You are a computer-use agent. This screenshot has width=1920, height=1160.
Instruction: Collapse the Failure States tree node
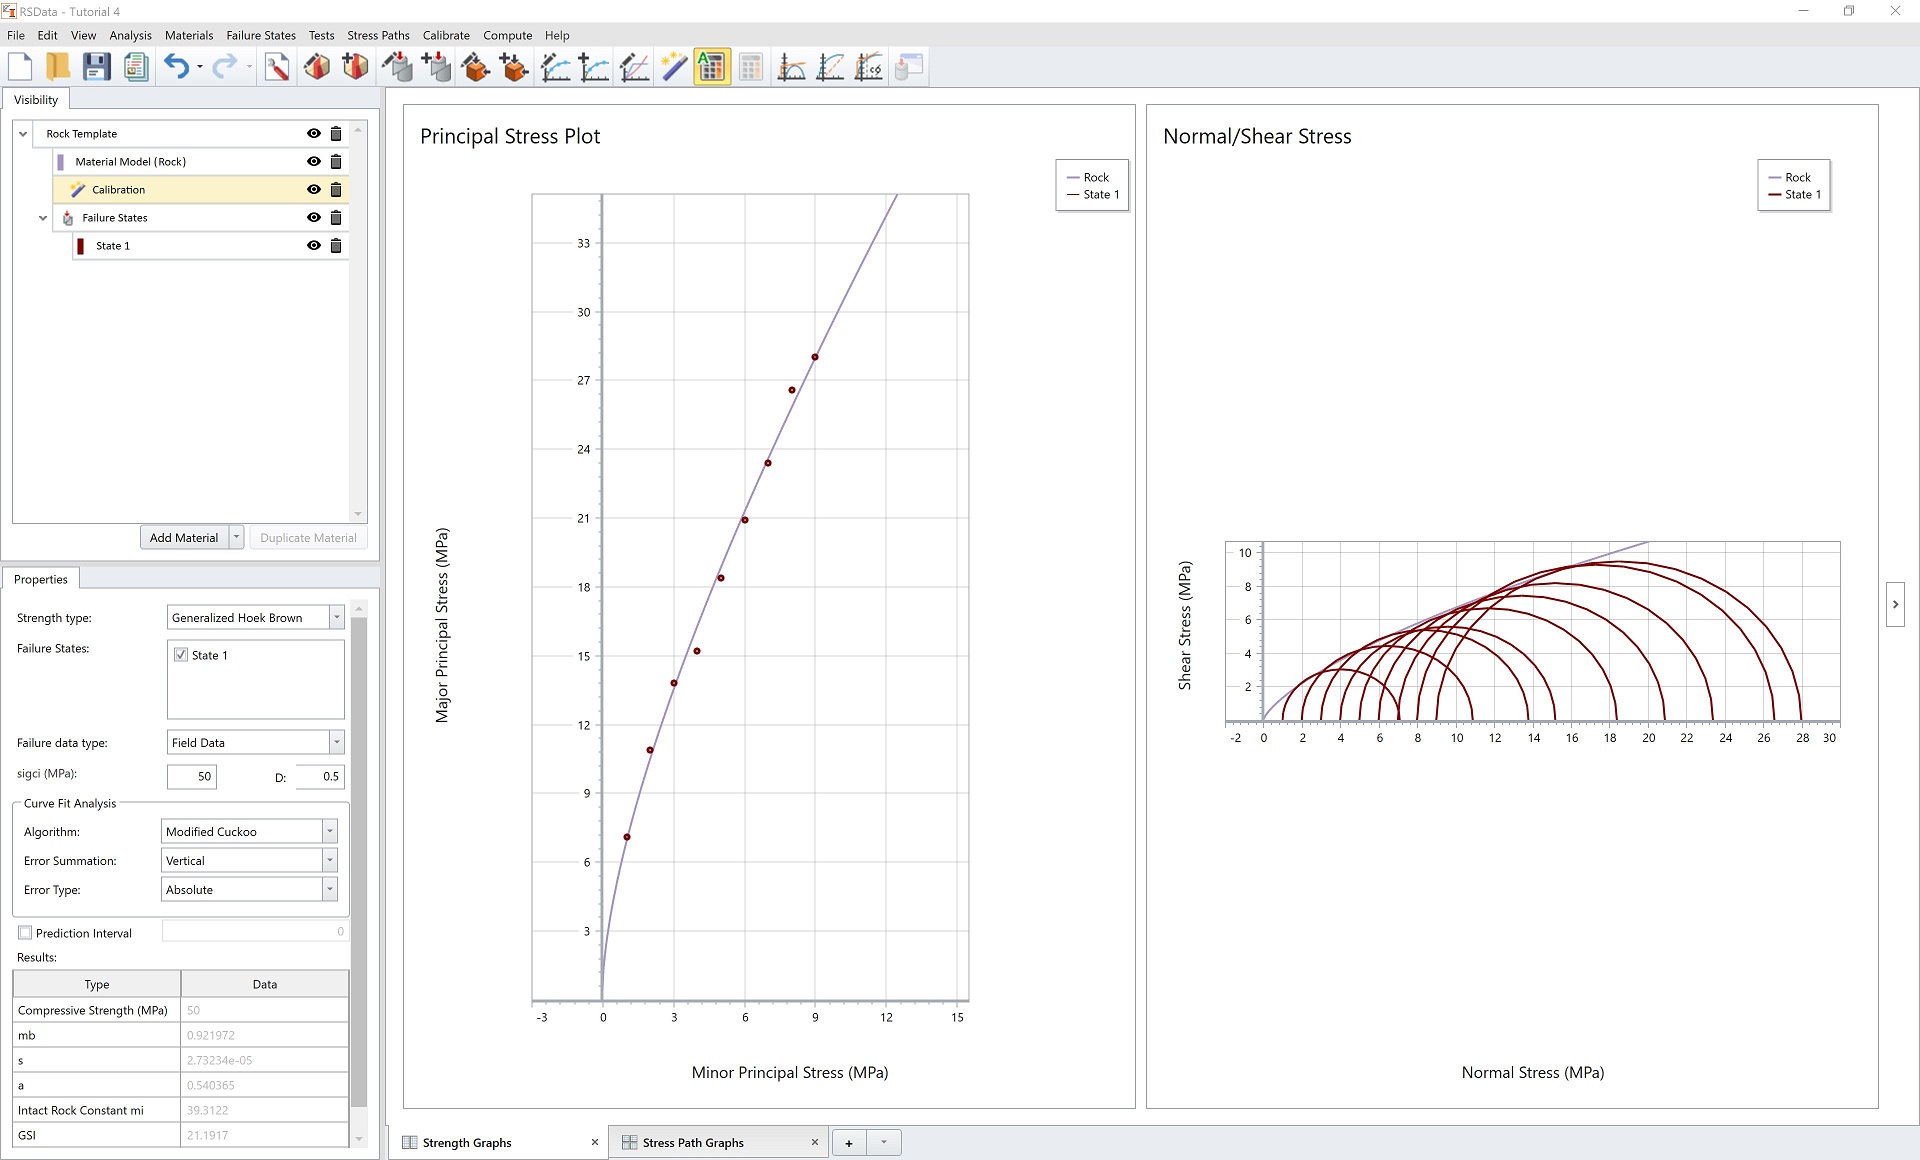[x=42, y=217]
